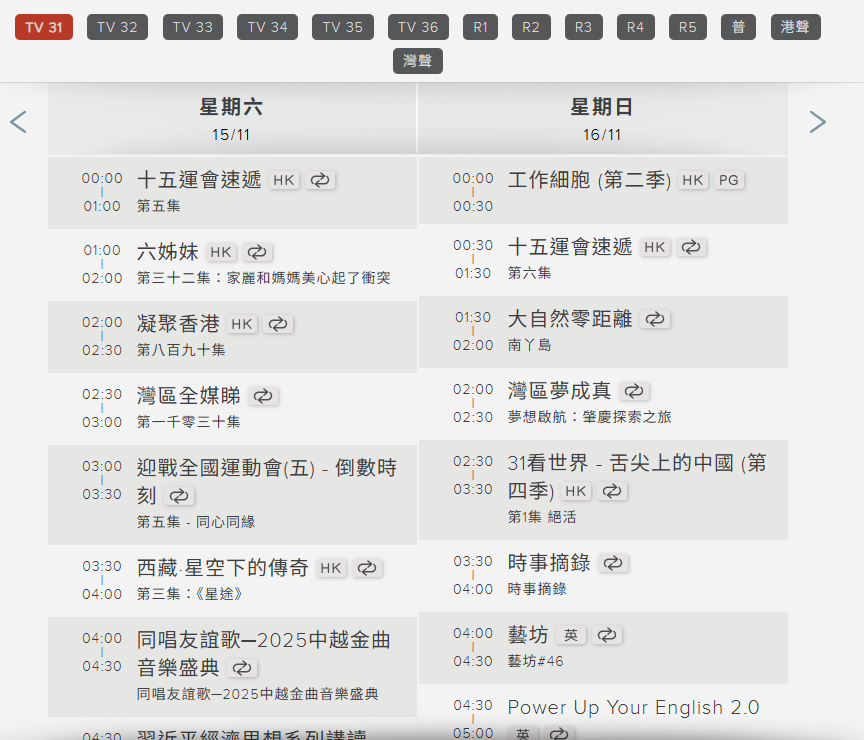Screen dimensions: 864x740
Task: Go to next week using right arrow
Action: pyautogui.click(x=818, y=121)
